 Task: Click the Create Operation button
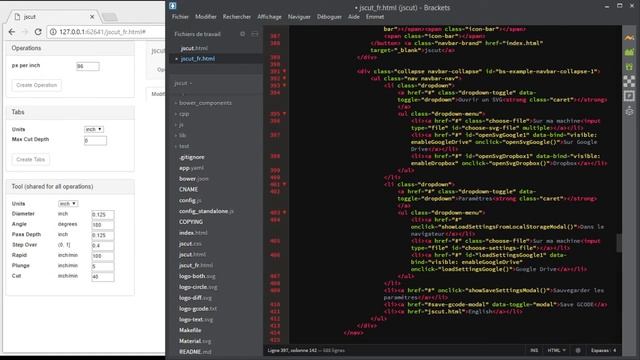37,85
